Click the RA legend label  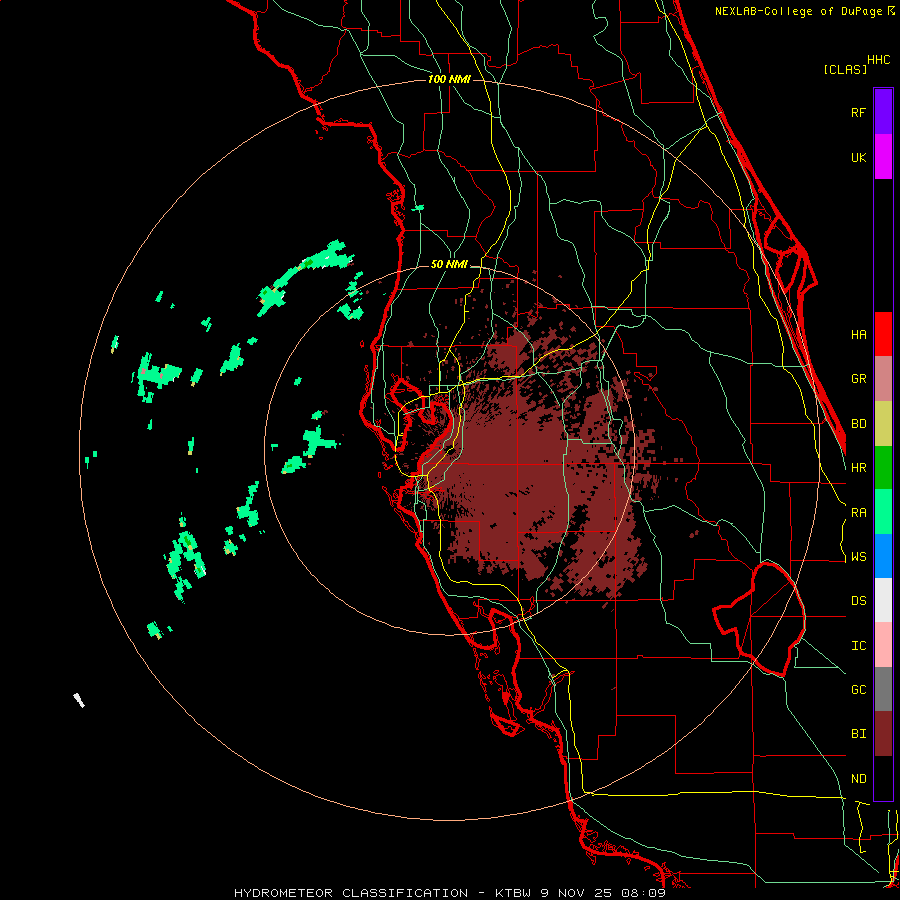pos(858,513)
